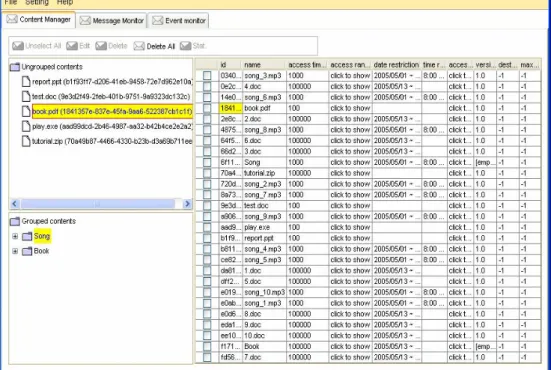
Task: Click the left arrow of horizontal scrollbar
Action: [14, 203]
